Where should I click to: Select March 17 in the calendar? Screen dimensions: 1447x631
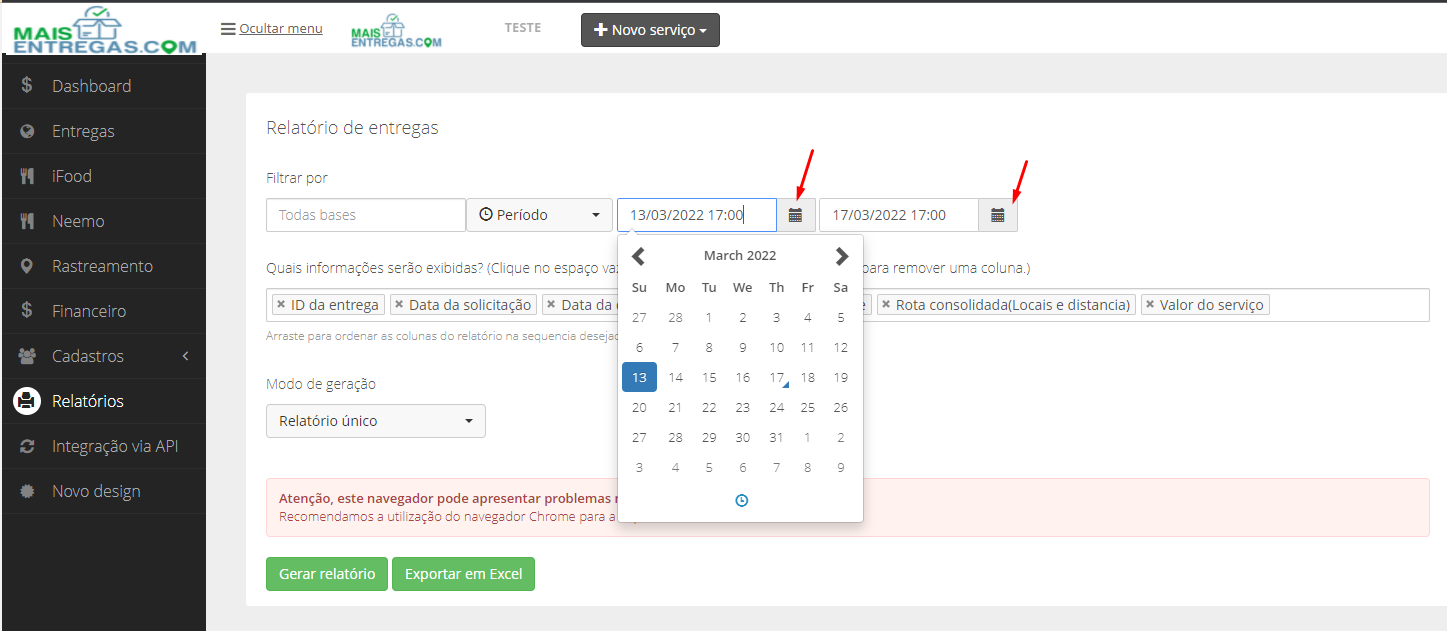pos(776,378)
